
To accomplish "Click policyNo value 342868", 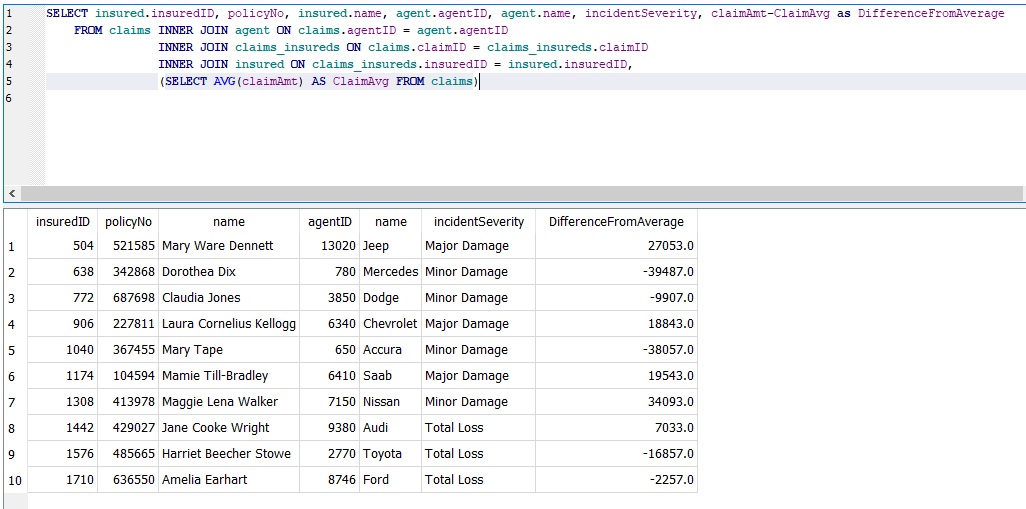I will 128,272.
